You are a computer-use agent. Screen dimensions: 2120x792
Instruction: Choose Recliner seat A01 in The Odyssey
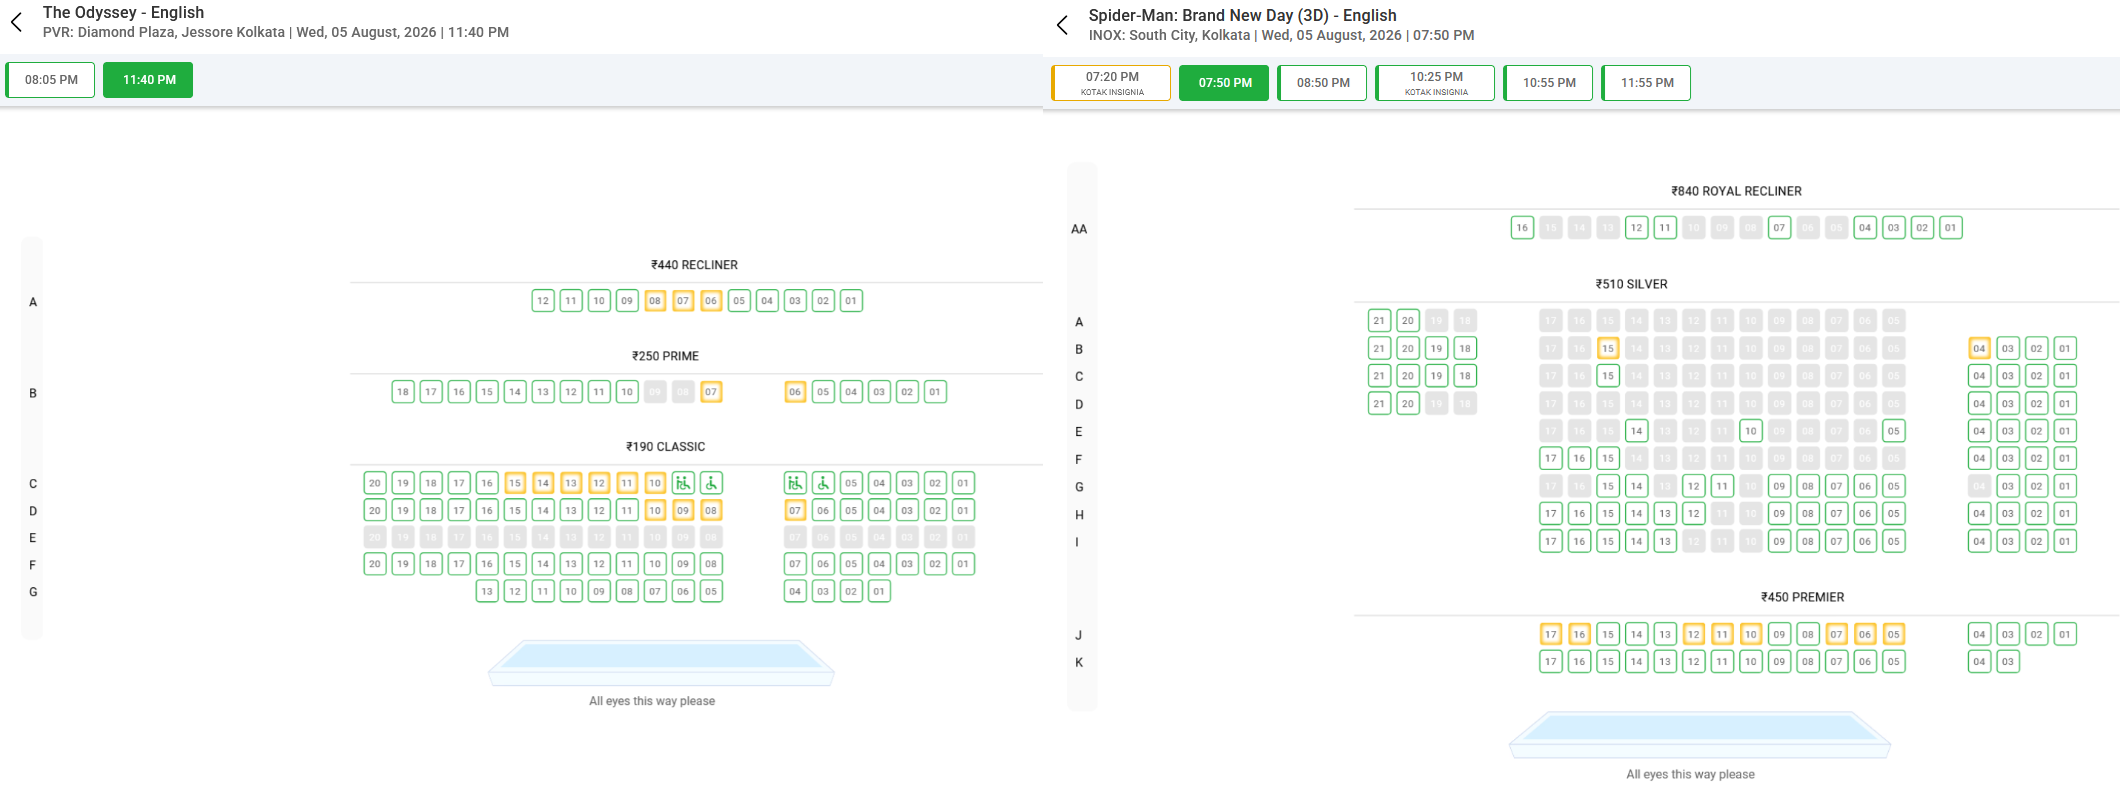coord(851,301)
